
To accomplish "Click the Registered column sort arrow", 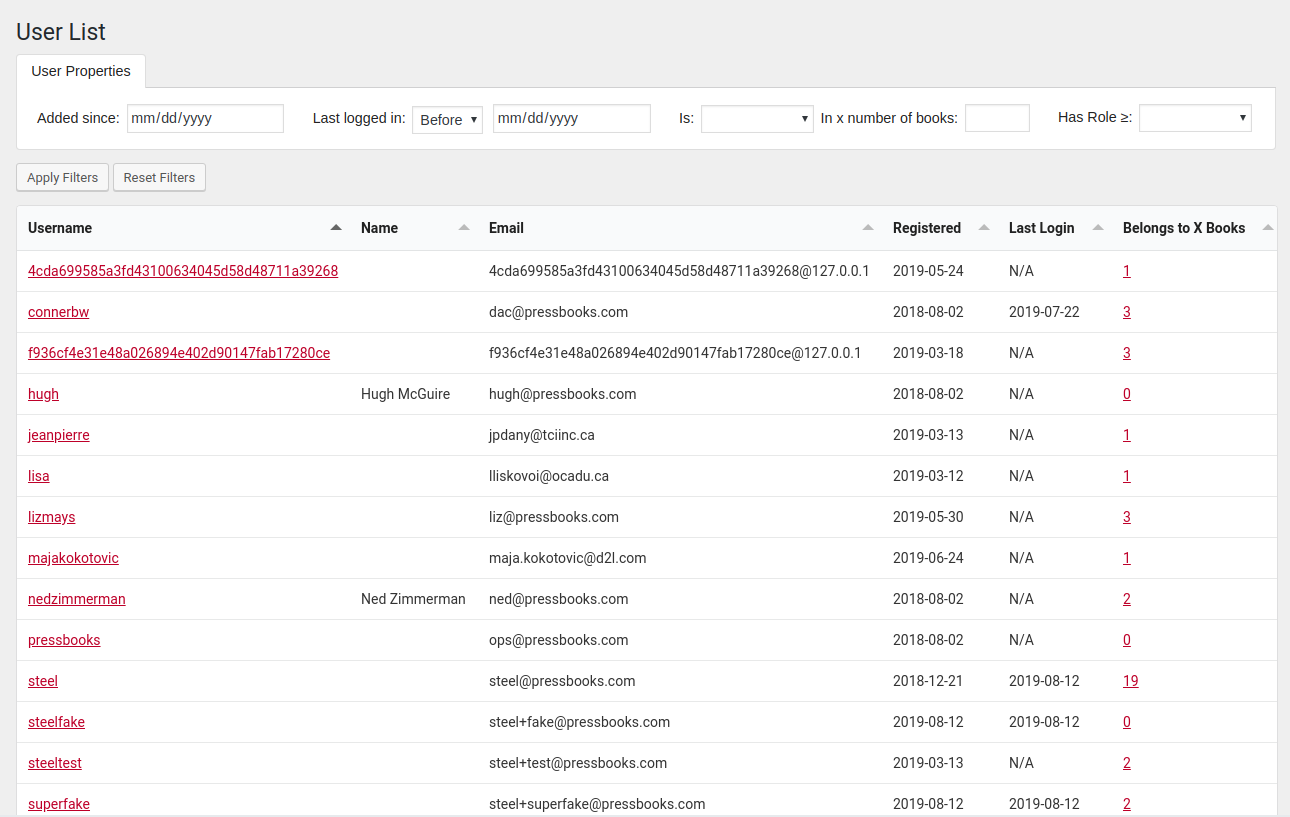I will point(984,228).
